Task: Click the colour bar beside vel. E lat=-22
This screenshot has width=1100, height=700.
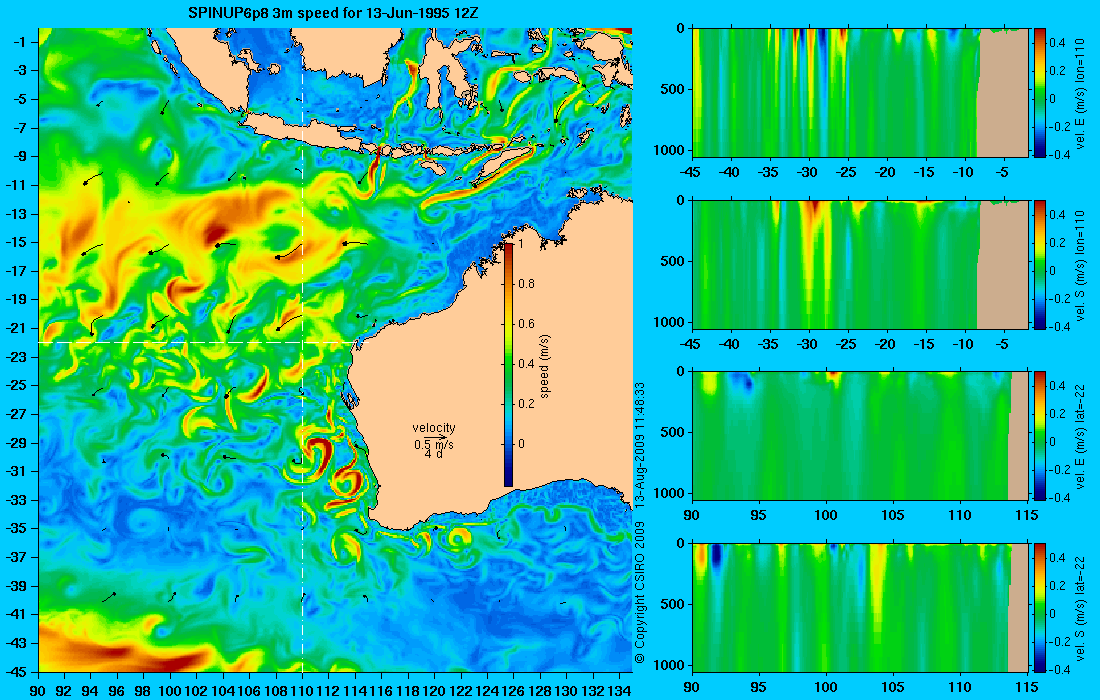Action: click(x=1040, y=436)
